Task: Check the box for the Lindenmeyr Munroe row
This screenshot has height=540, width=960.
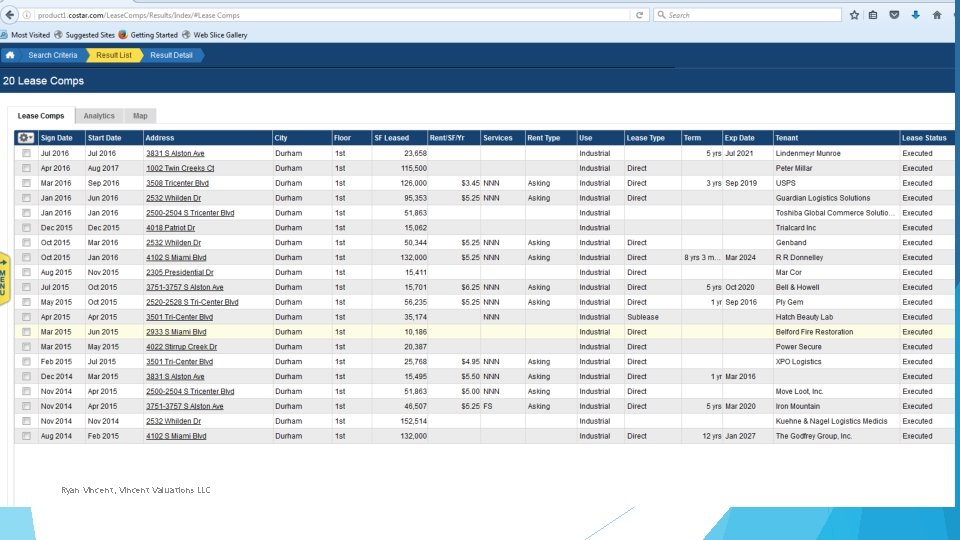Action: (26, 153)
